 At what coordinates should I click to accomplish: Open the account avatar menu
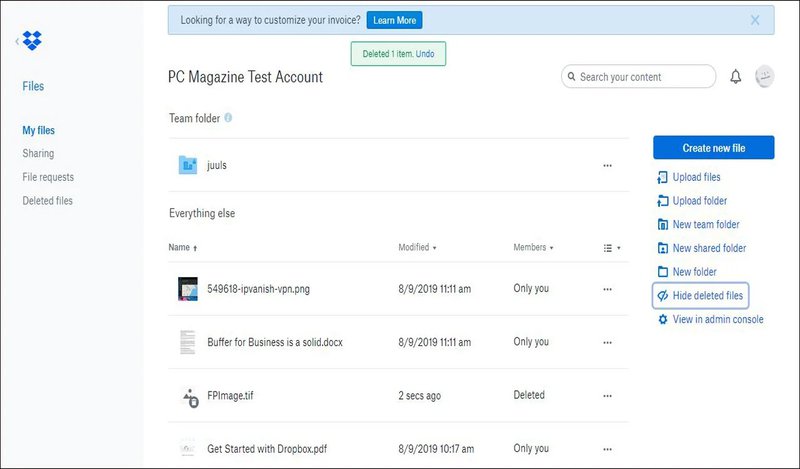point(764,77)
